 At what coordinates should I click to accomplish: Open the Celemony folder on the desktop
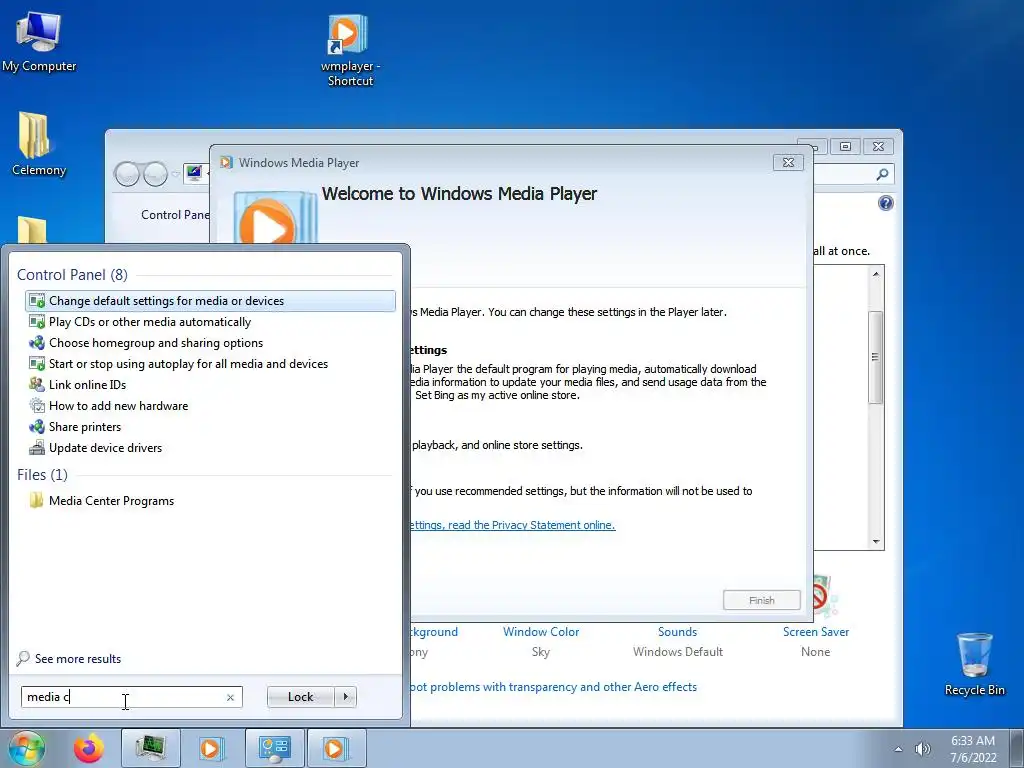39,144
